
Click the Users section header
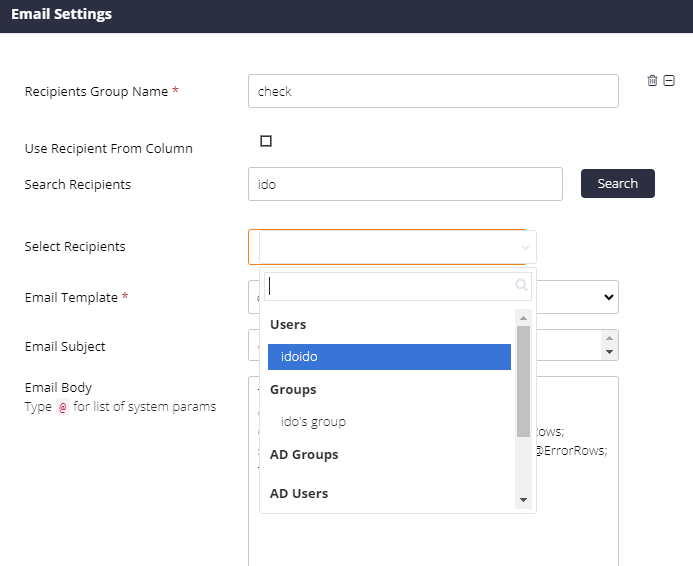[x=288, y=324]
